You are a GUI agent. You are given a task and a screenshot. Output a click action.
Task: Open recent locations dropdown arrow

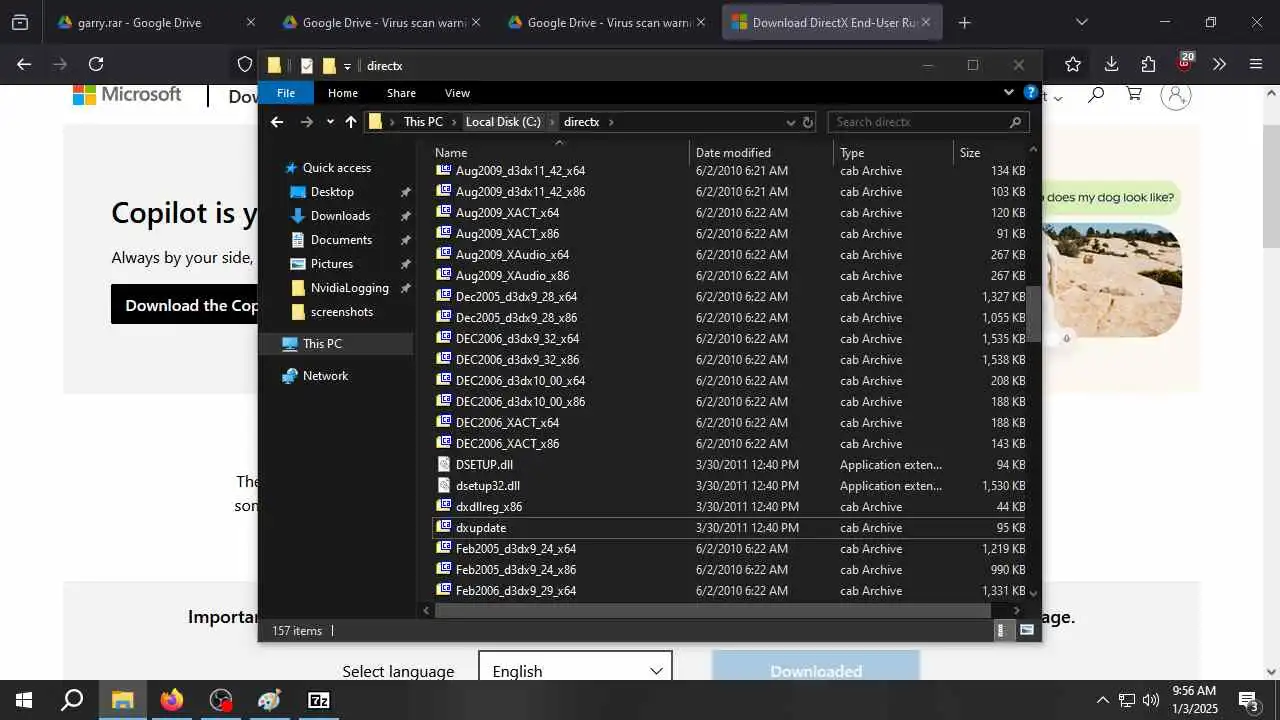pos(330,122)
